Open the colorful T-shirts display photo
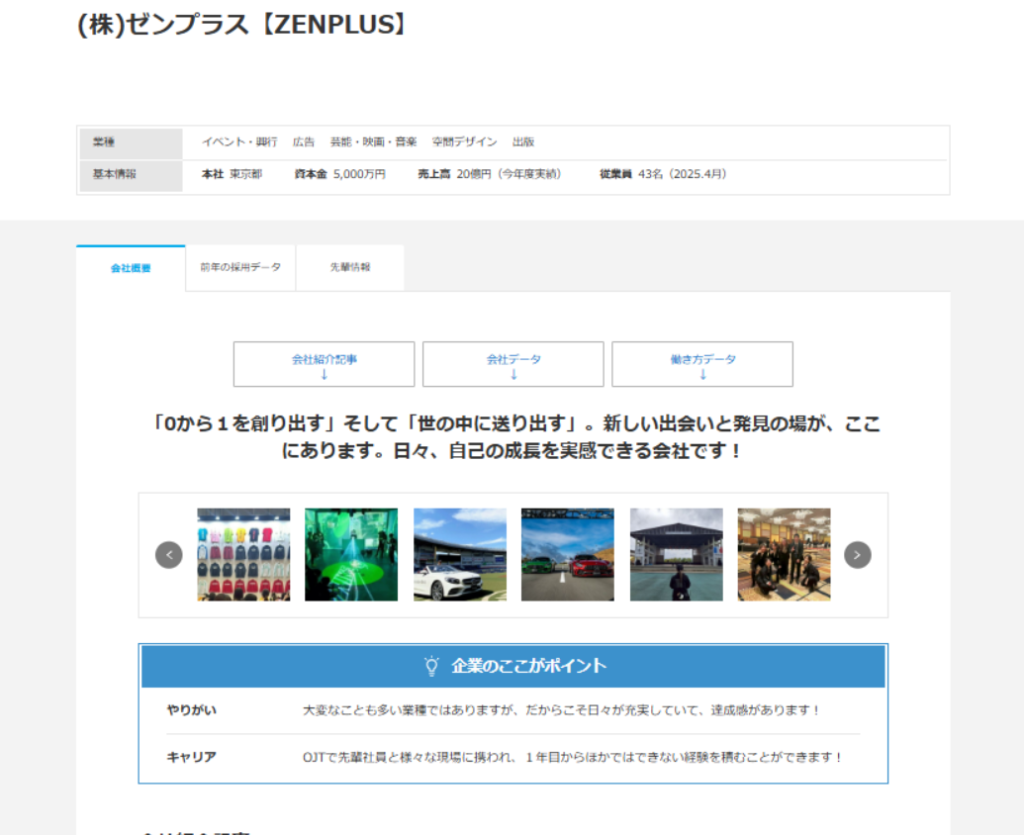The width and height of the screenshot is (1024, 835). pyautogui.click(x=244, y=555)
